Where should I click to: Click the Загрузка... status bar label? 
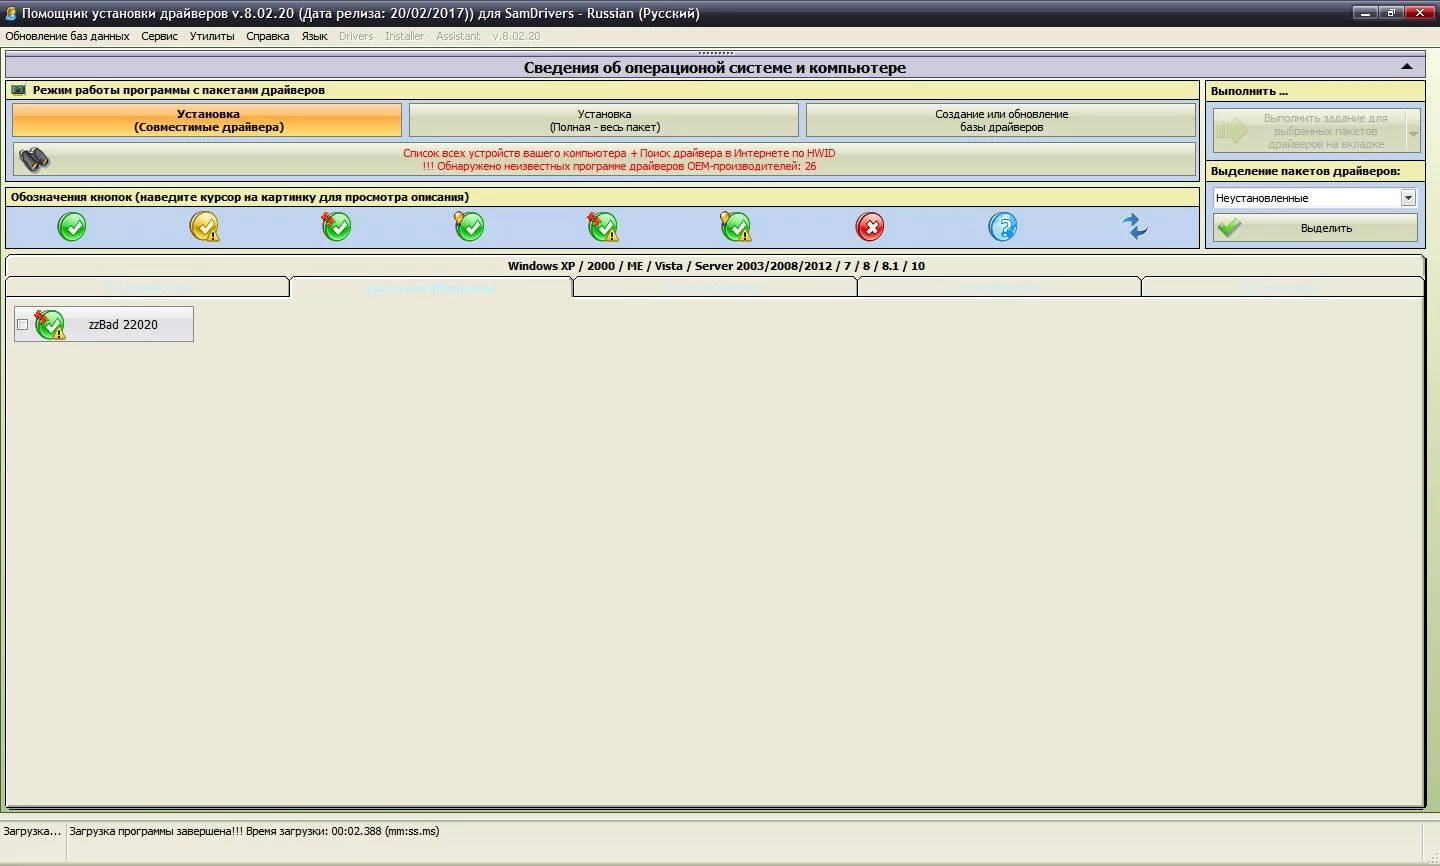click(x=32, y=831)
